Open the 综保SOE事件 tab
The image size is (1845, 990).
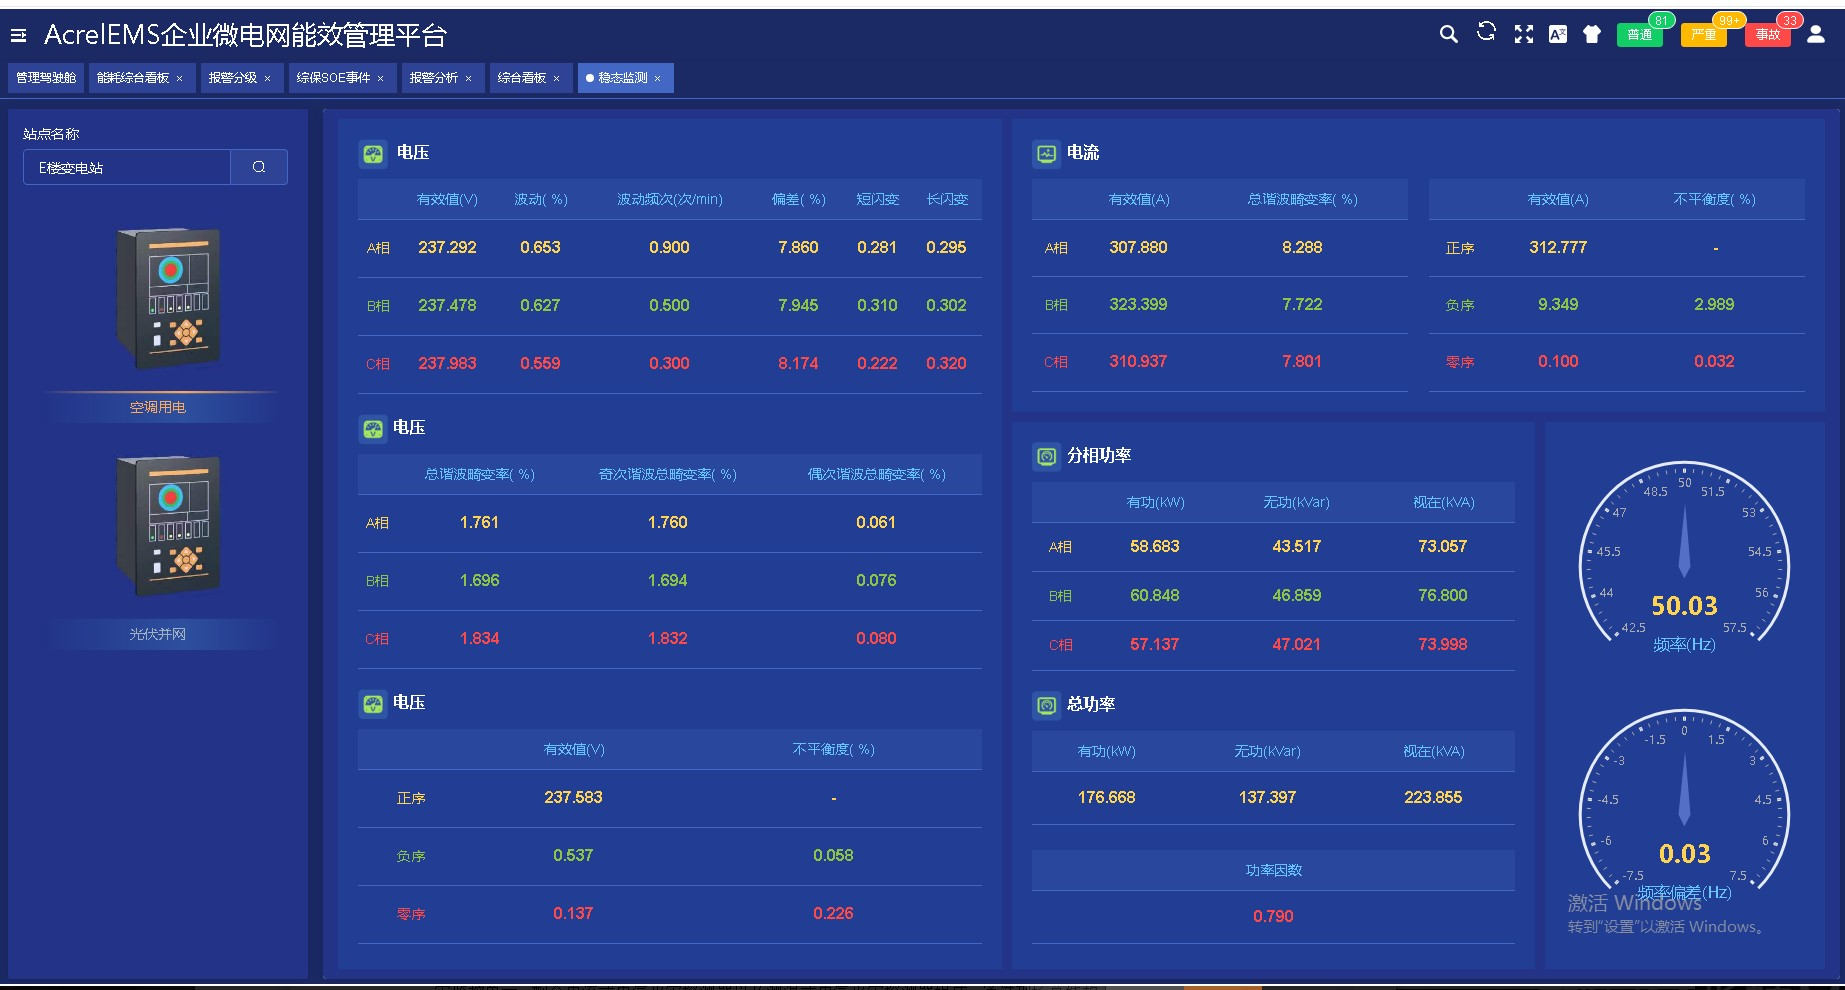333,78
